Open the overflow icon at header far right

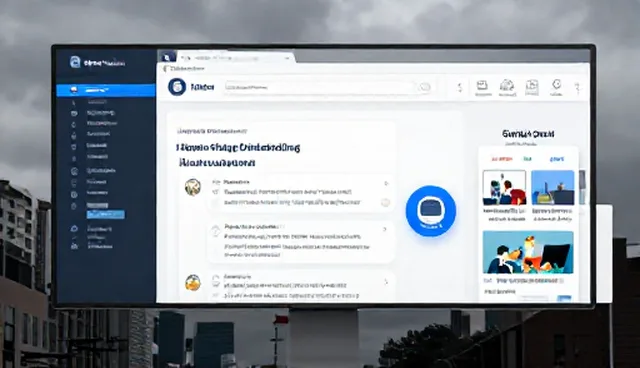click(578, 88)
